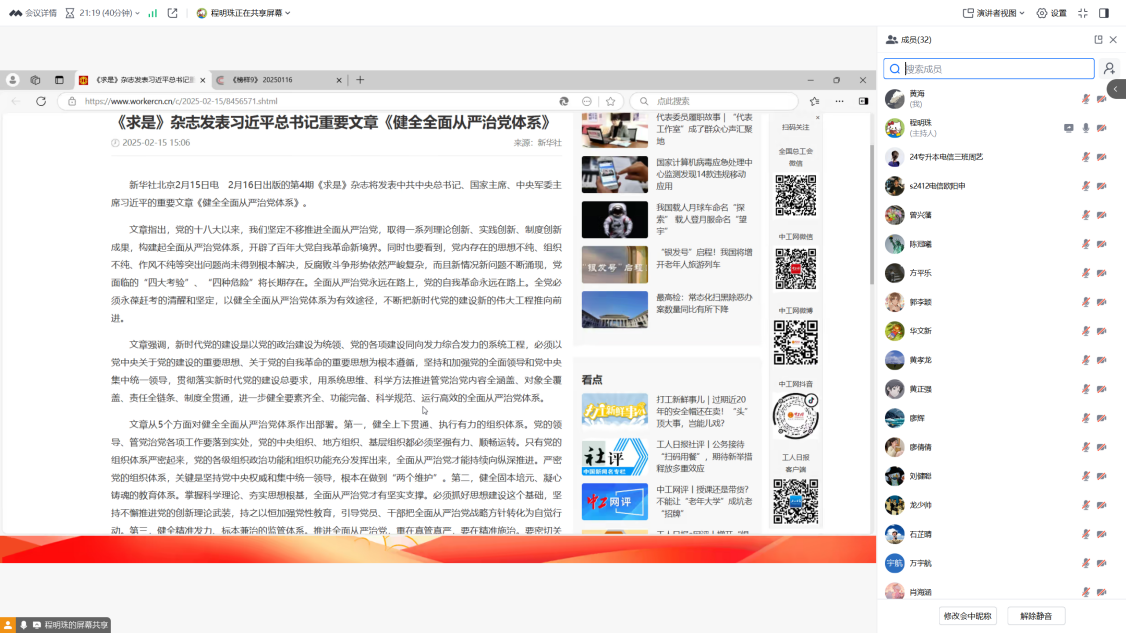The width and height of the screenshot is (1126, 633).
Task: Open 设置 settings gear
Action: pyautogui.click(x=1051, y=13)
